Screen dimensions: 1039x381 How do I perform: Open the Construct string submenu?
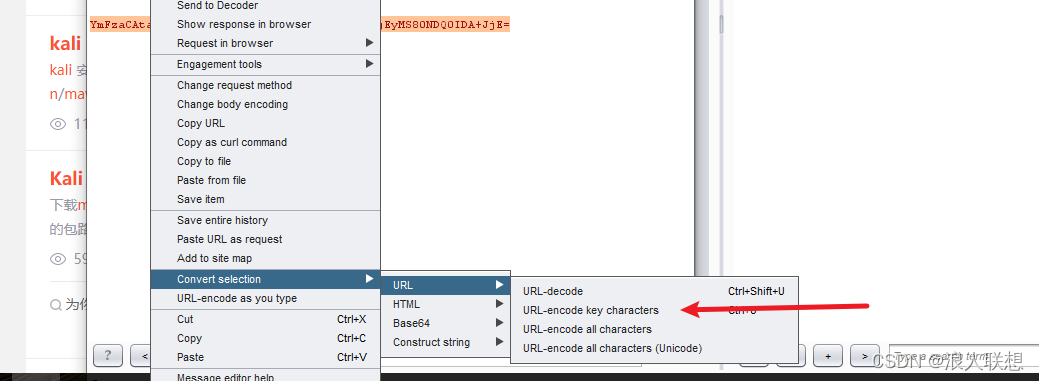click(x=446, y=342)
